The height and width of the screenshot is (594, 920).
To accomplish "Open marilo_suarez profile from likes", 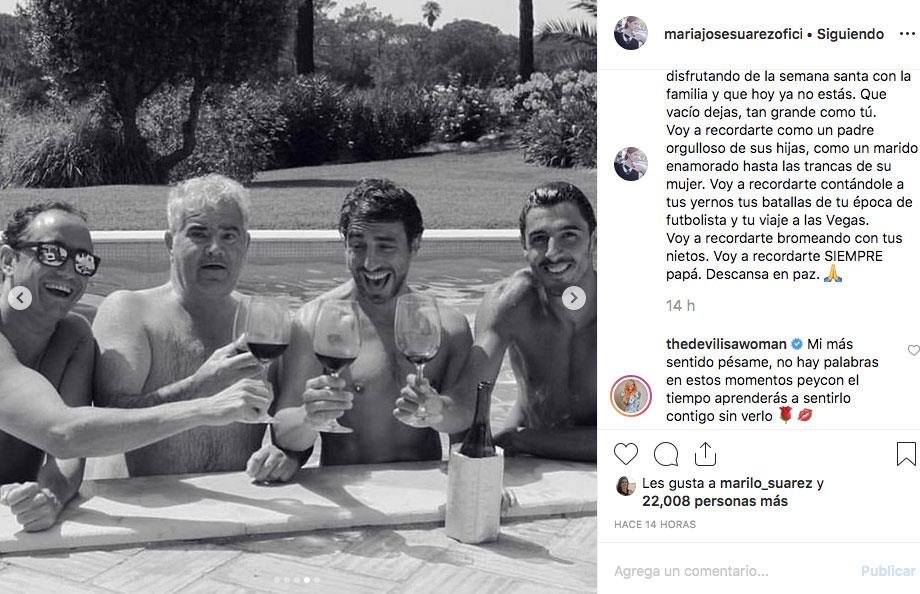I will (x=766, y=483).
